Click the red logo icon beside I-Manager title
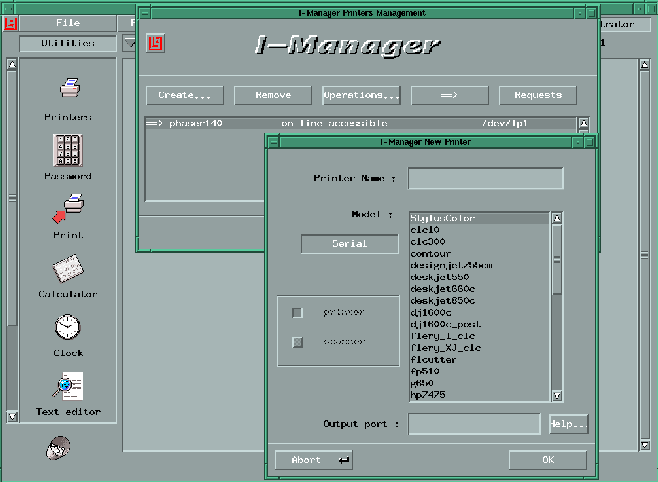Viewport: 658px width, 482px height. pos(156,43)
